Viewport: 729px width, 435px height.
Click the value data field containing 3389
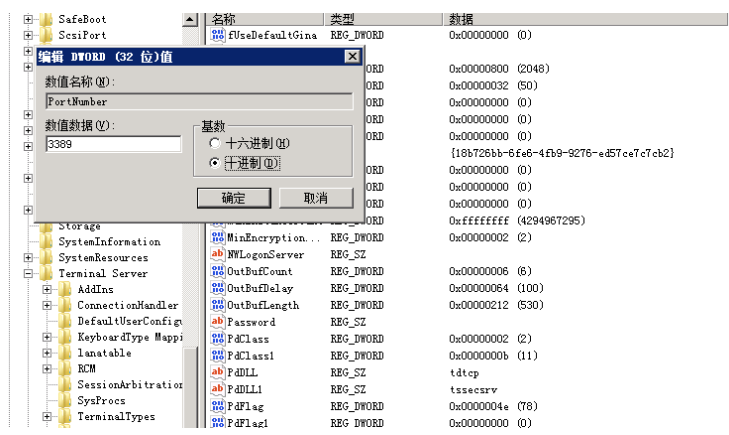[113, 144]
